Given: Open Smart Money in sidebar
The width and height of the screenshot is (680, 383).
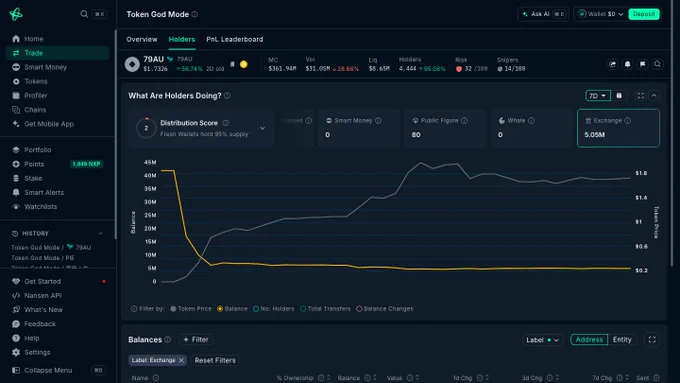Looking at the screenshot, I should pos(45,67).
